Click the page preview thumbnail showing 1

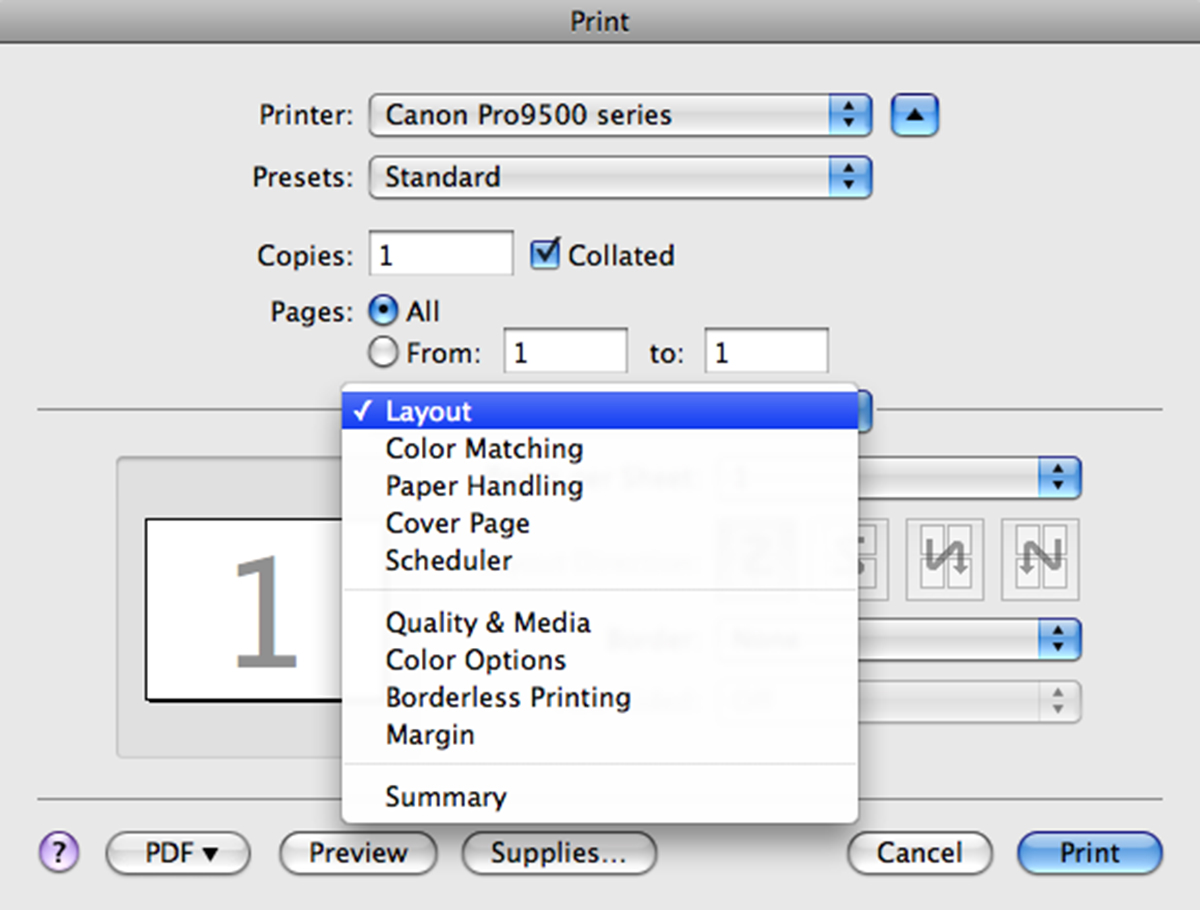[243, 609]
